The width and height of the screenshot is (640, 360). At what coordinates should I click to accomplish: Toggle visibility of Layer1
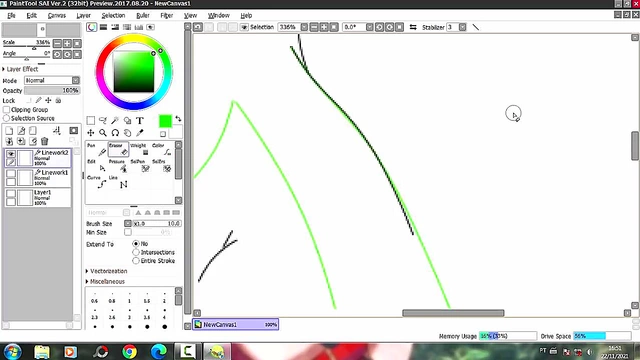coord(11,193)
